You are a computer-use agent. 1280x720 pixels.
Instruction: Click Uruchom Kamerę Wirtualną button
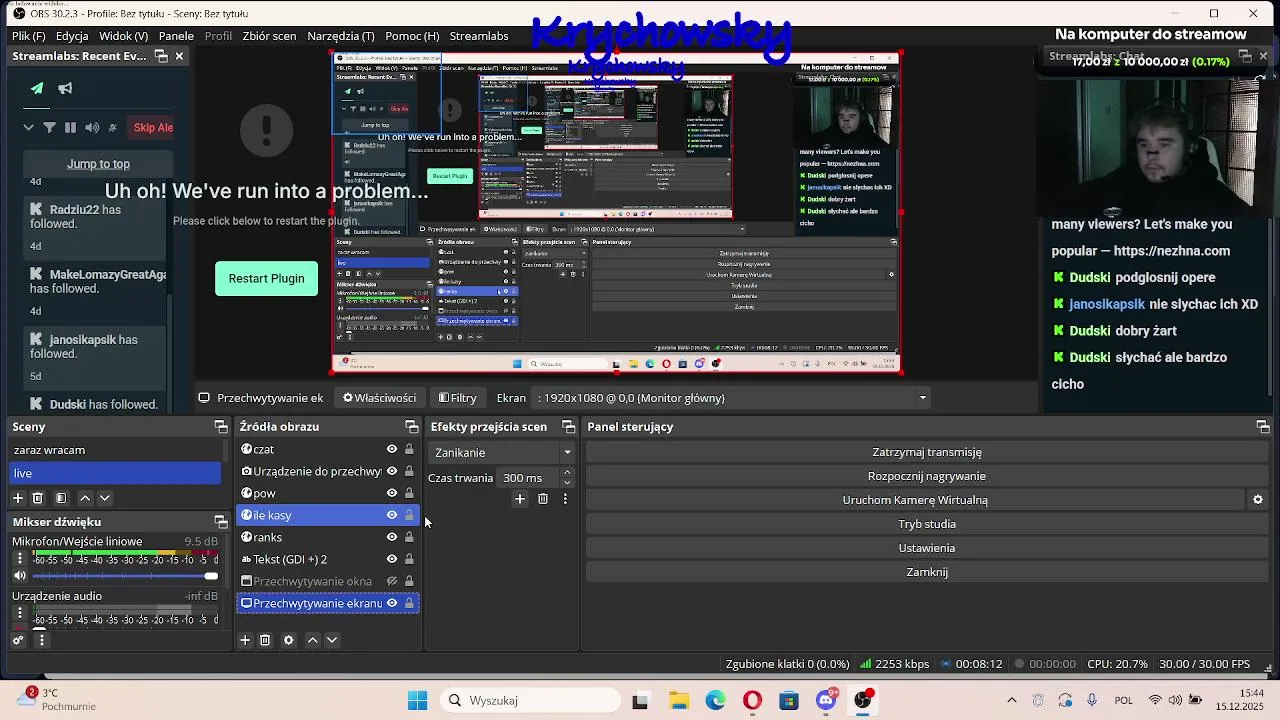[915, 500]
